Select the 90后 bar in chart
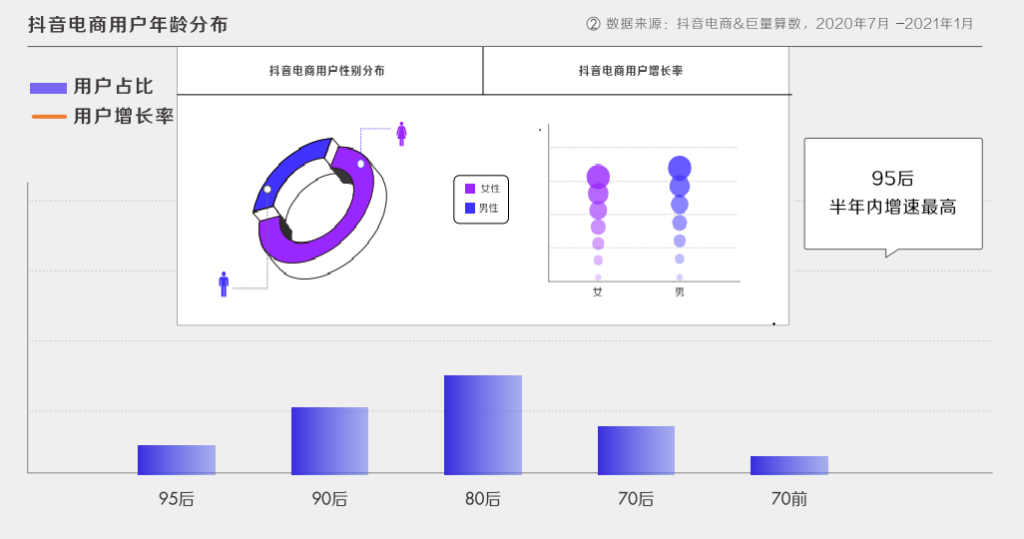The width and height of the screenshot is (1024, 539). point(330,441)
